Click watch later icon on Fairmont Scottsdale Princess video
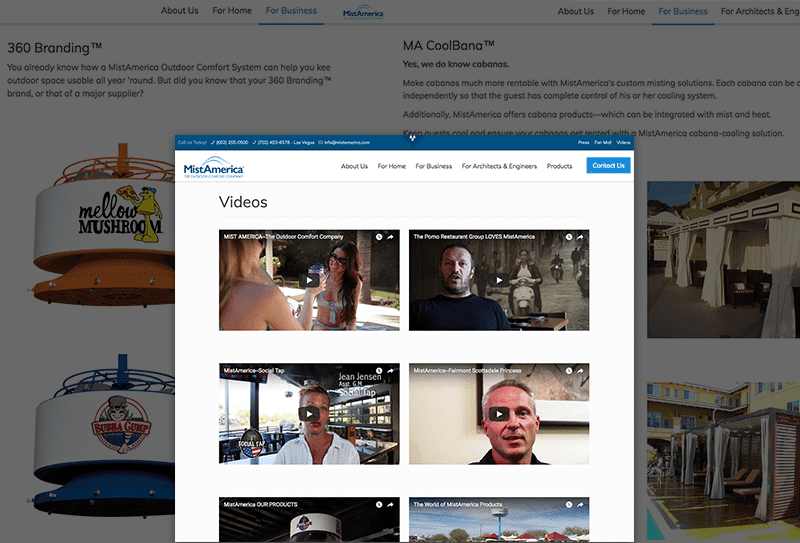This screenshot has width=800, height=543. coord(569,371)
